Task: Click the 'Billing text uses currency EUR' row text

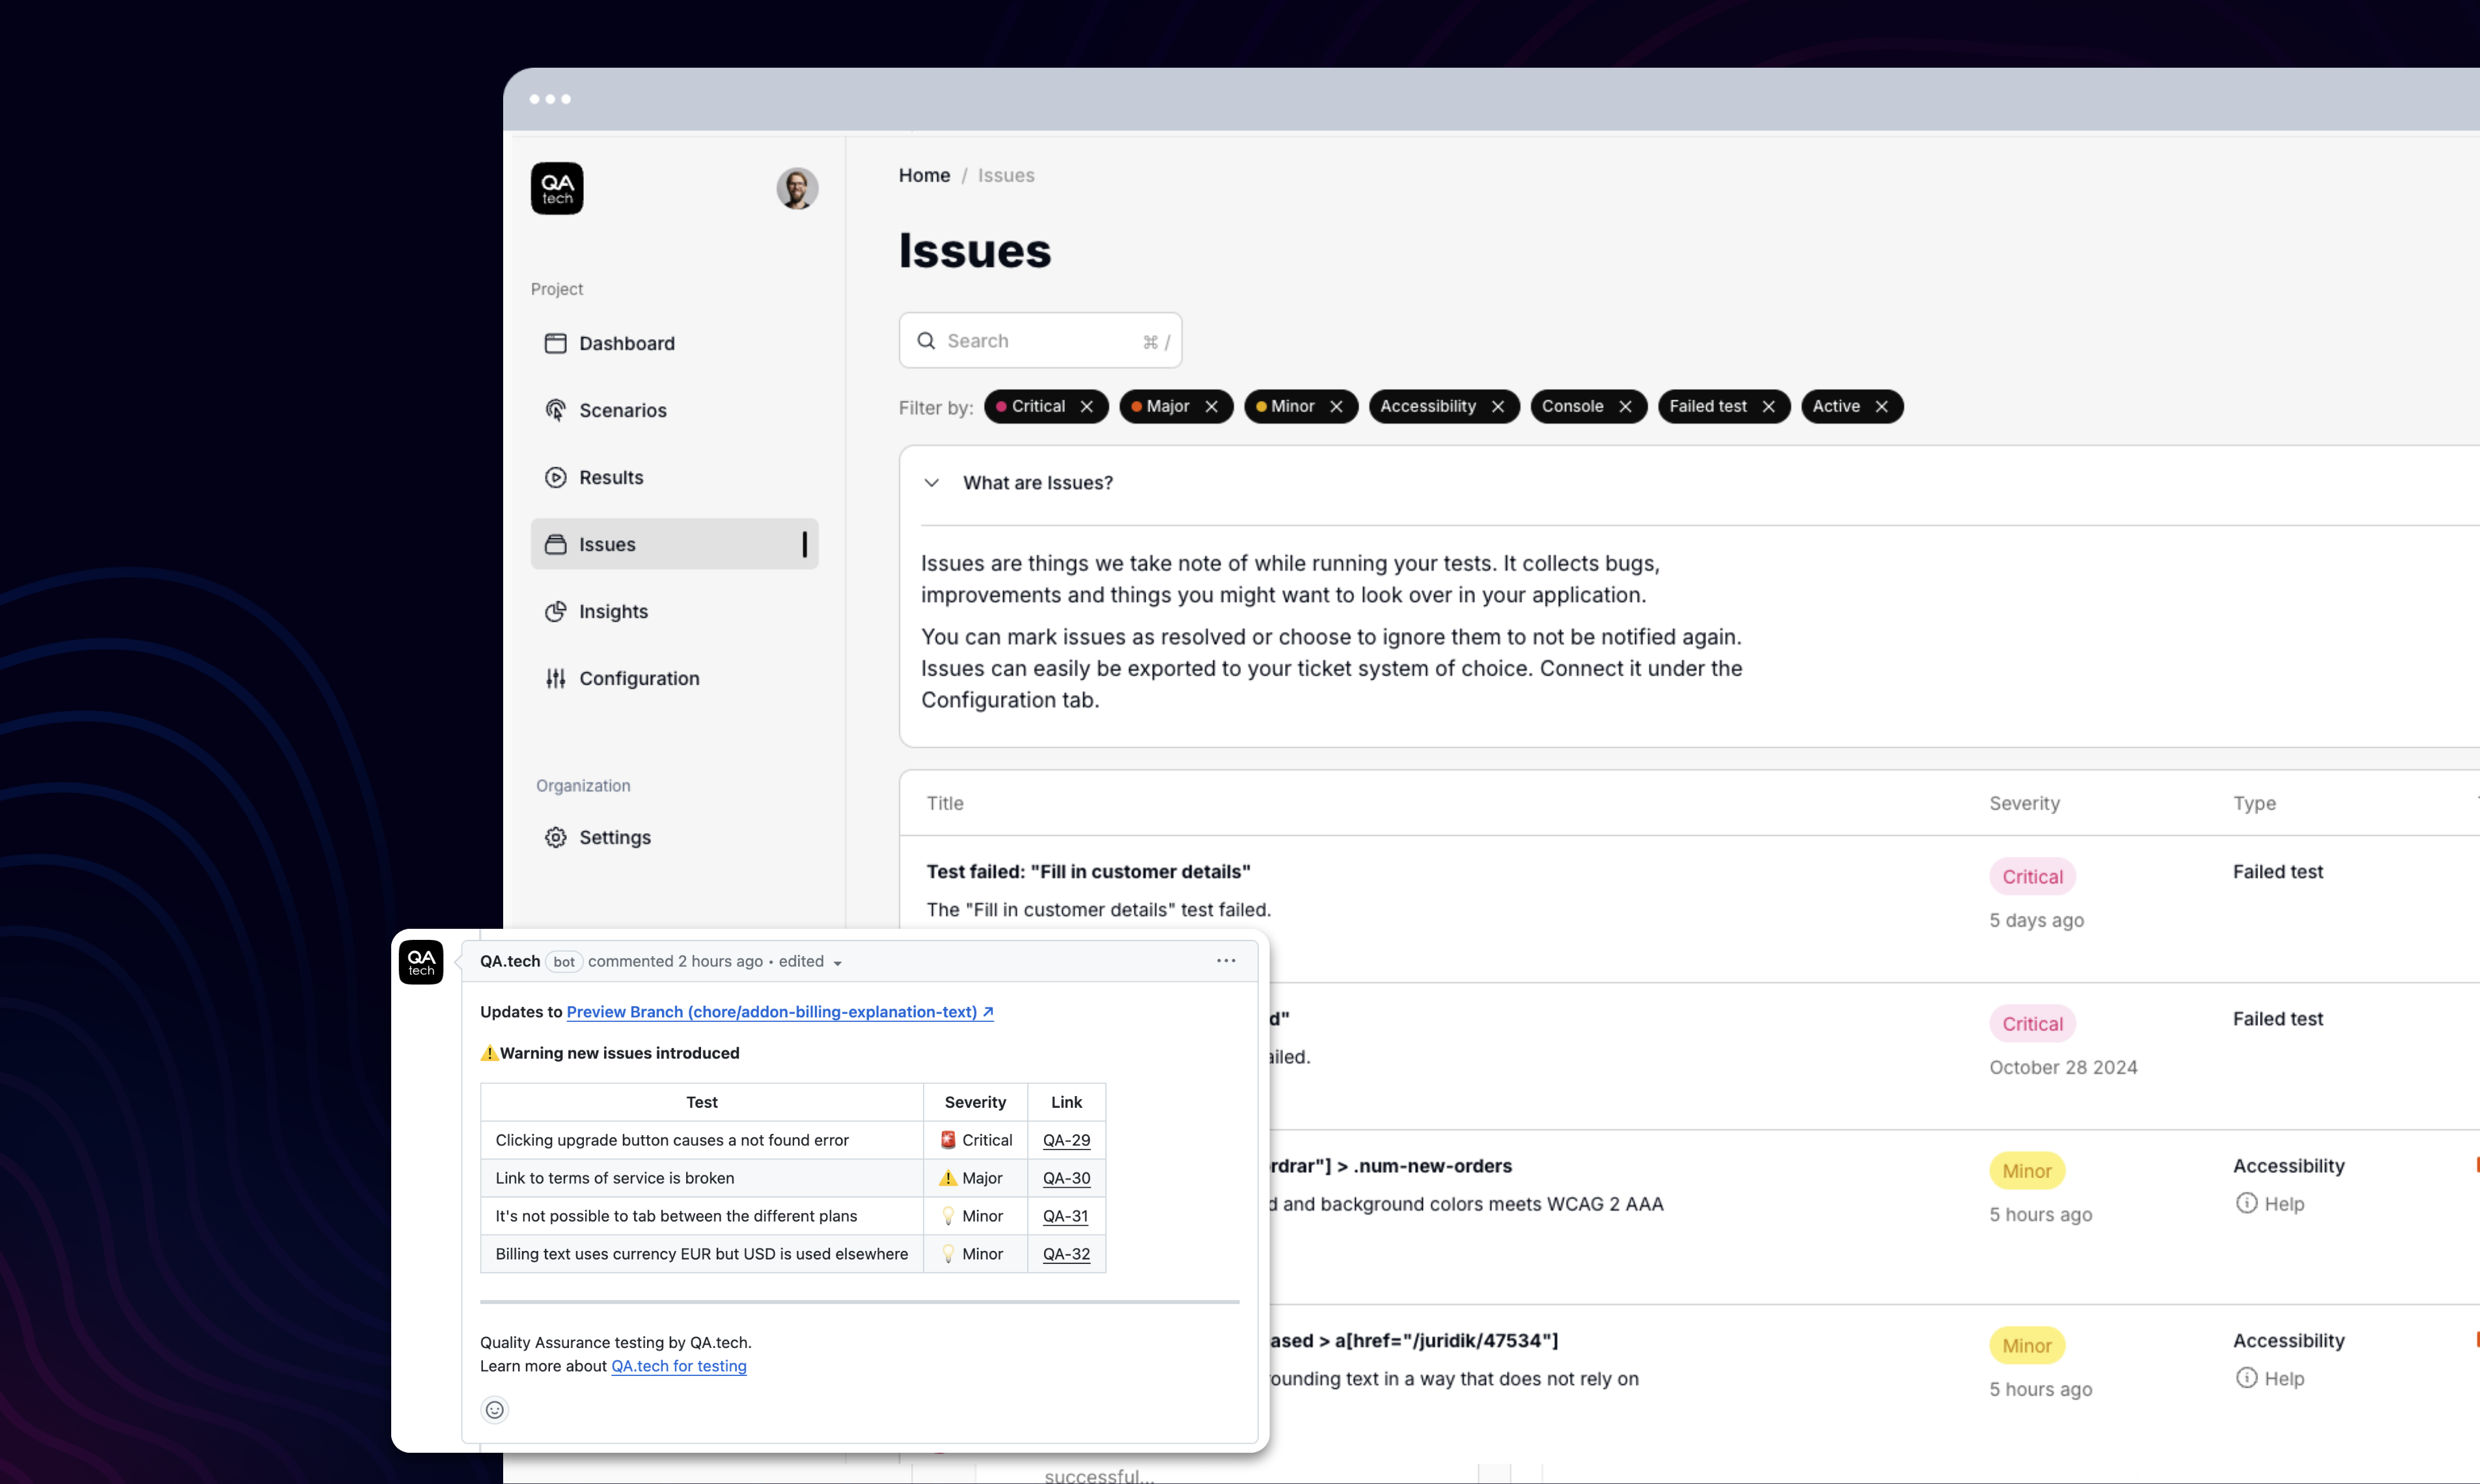Action: tap(702, 1254)
